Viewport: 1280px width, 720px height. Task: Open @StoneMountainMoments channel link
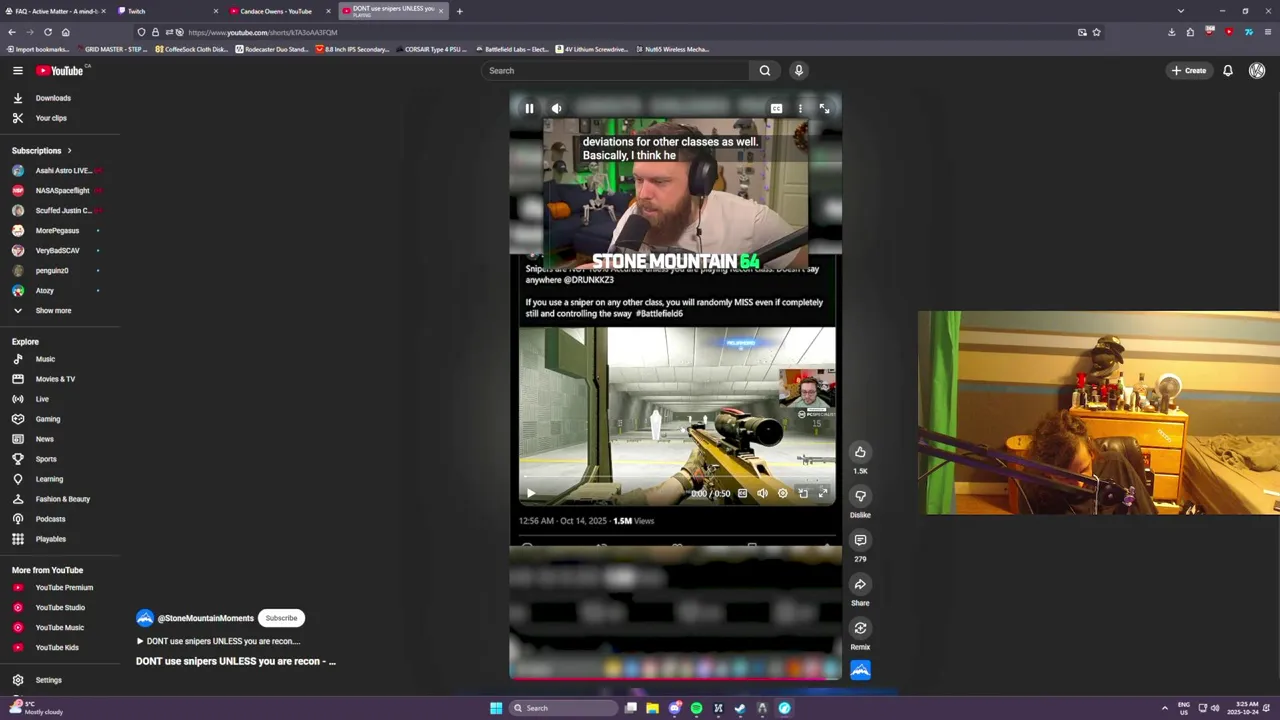pyautogui.click(x=206, y=618)
